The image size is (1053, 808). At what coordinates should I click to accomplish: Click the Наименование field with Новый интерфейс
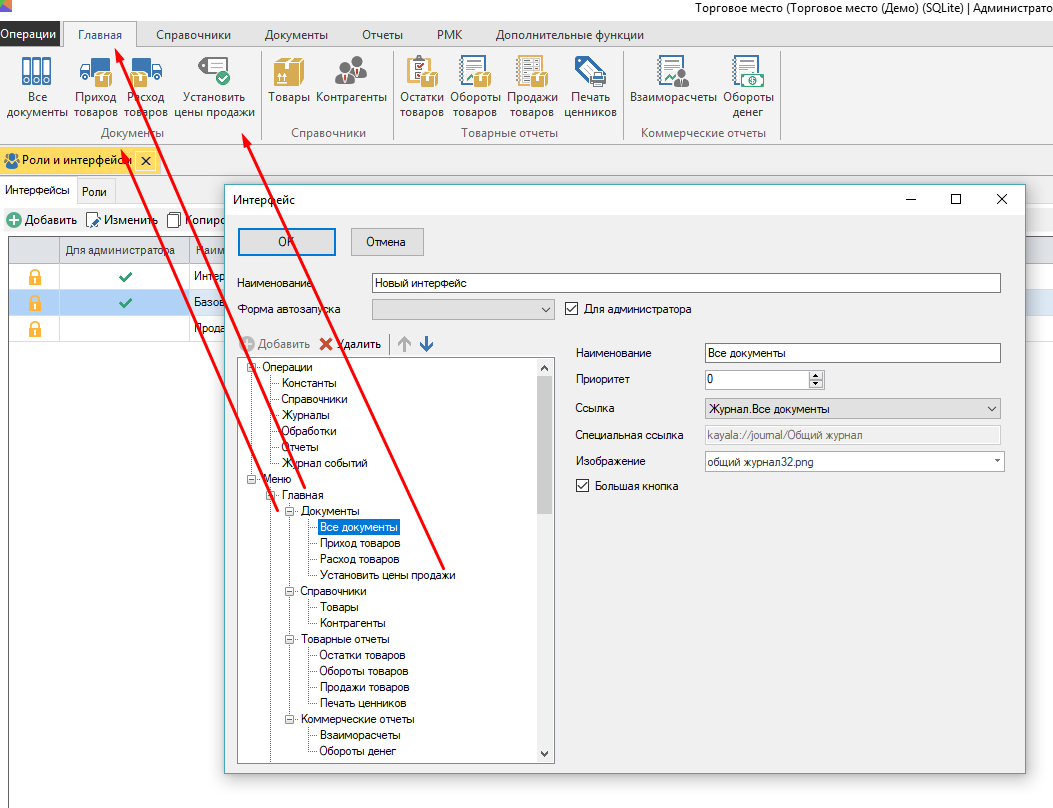click(685, 283)
